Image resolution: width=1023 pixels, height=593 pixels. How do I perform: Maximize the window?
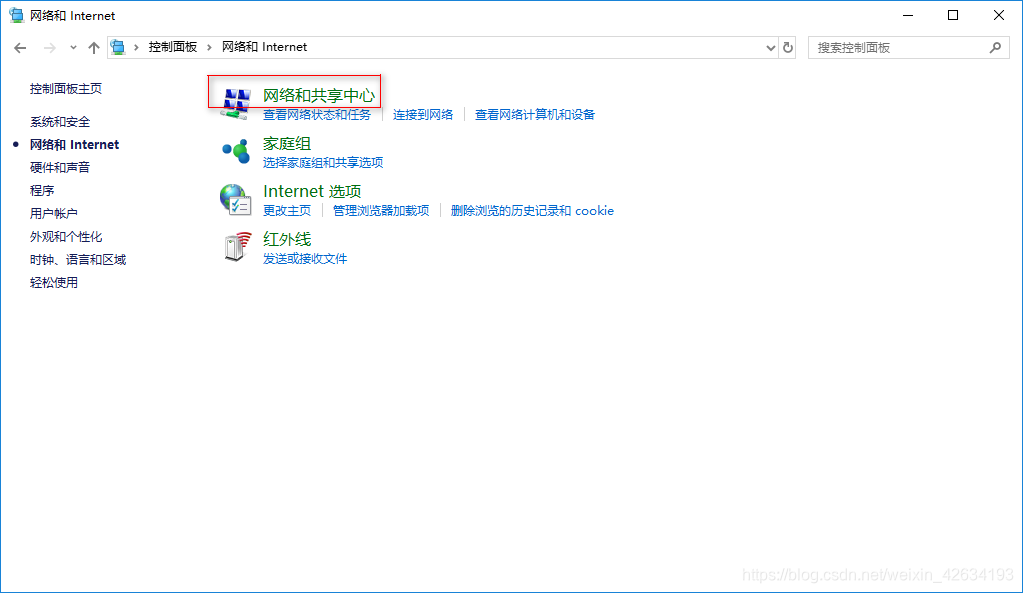click(953, 15)
